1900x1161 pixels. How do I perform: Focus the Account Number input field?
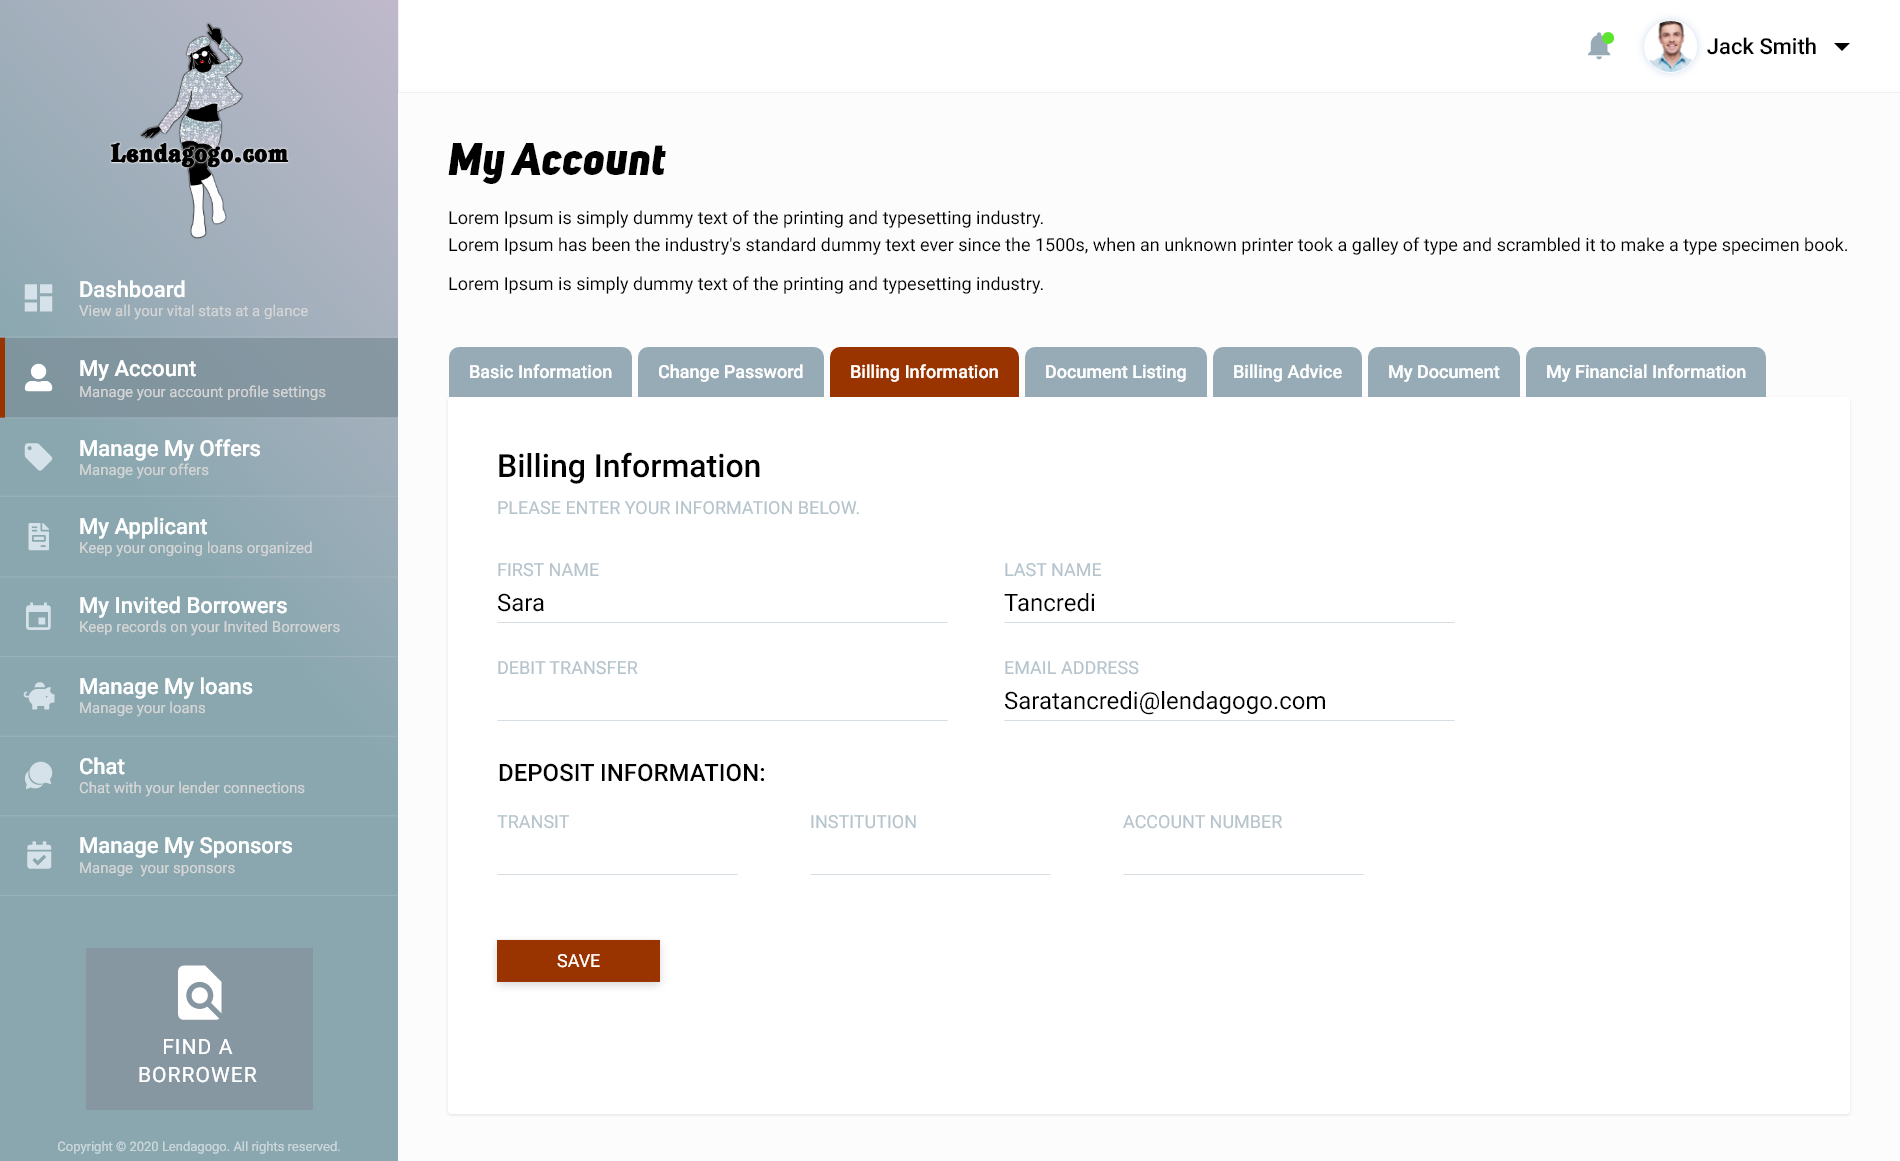tap(1242, 855)
